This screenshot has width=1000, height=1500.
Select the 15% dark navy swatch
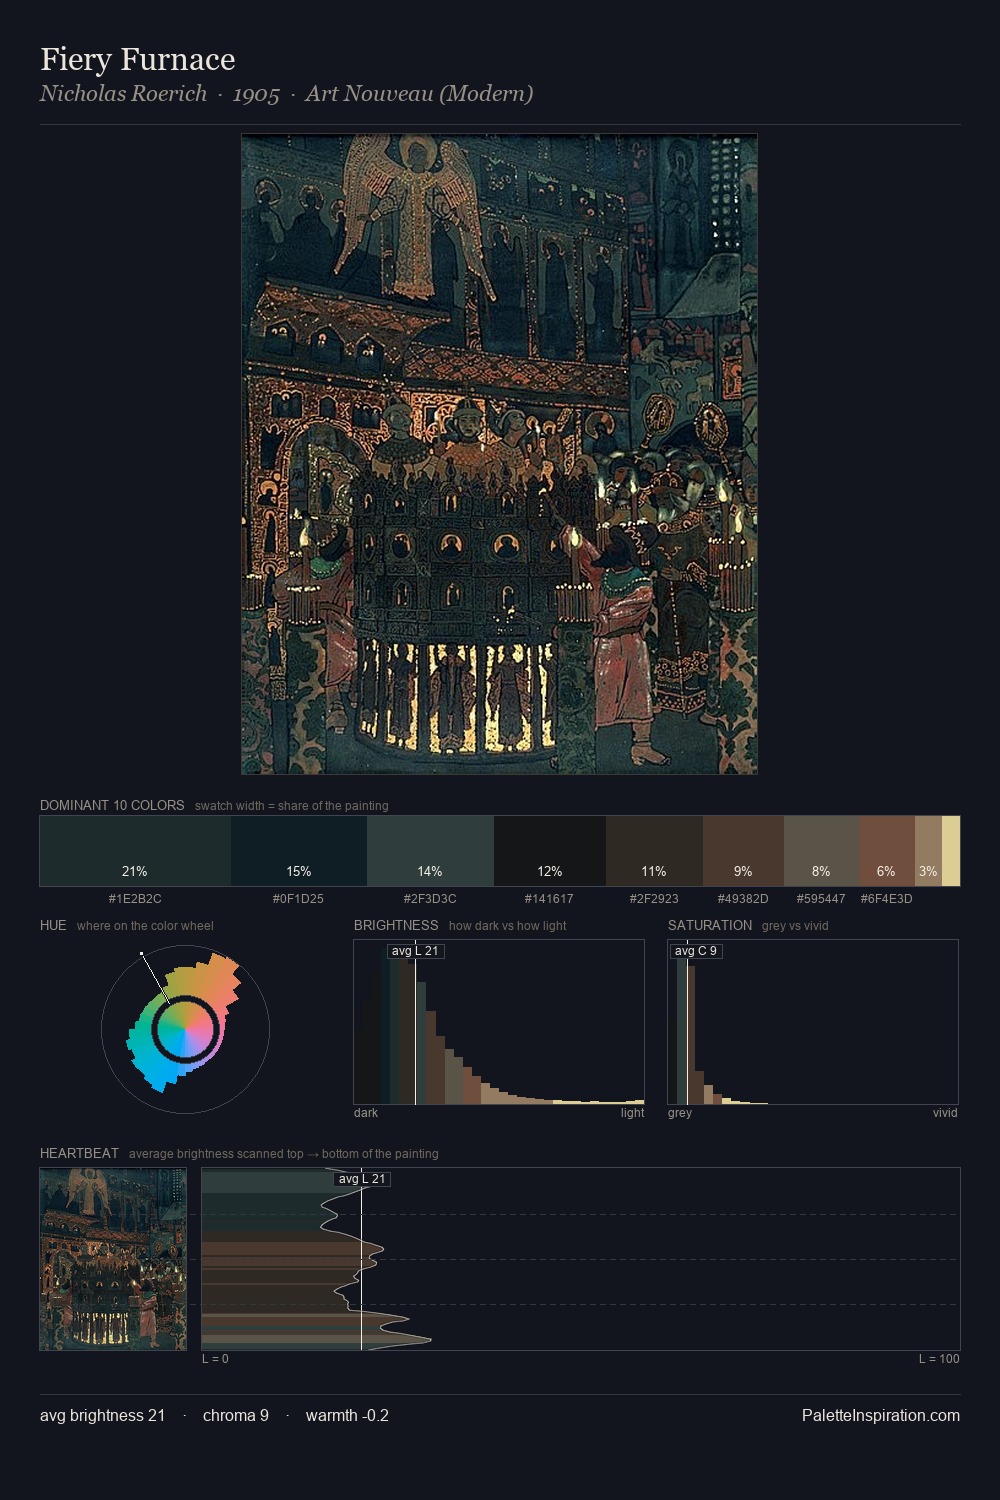coord(299,851)
